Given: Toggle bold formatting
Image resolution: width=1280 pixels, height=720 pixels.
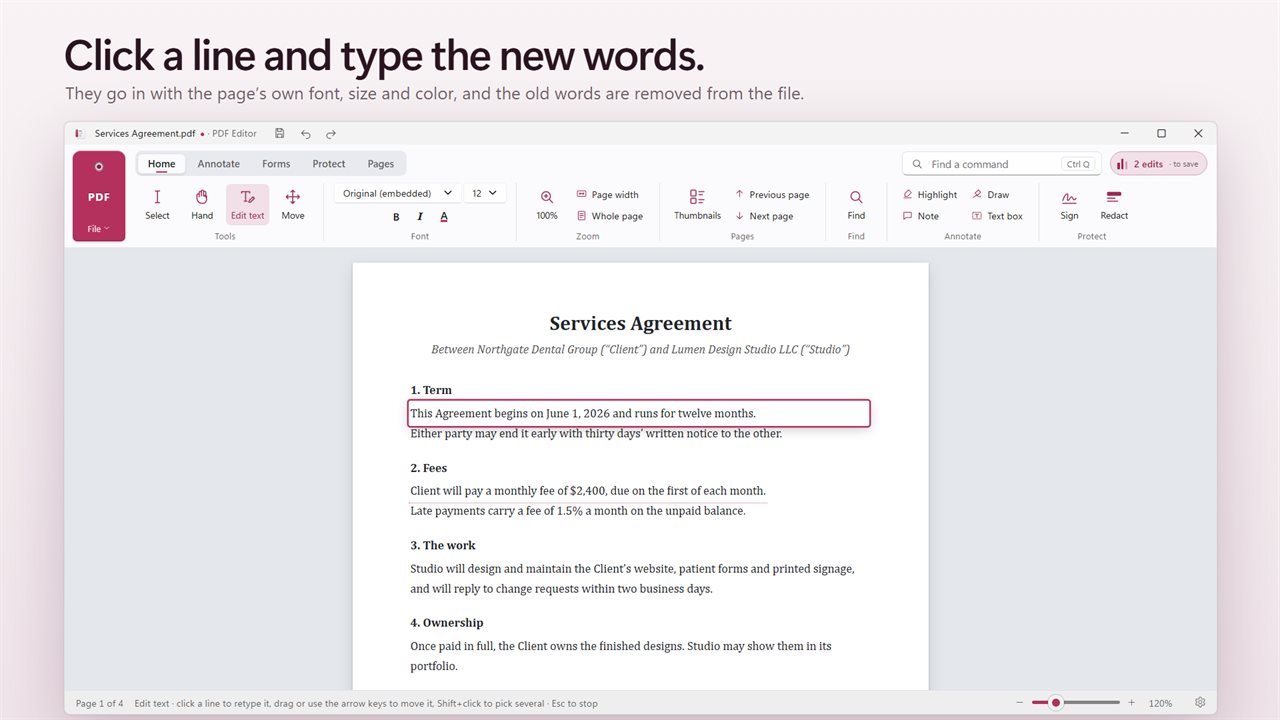Looking at the screenshot, I should [x=396, y=217].
